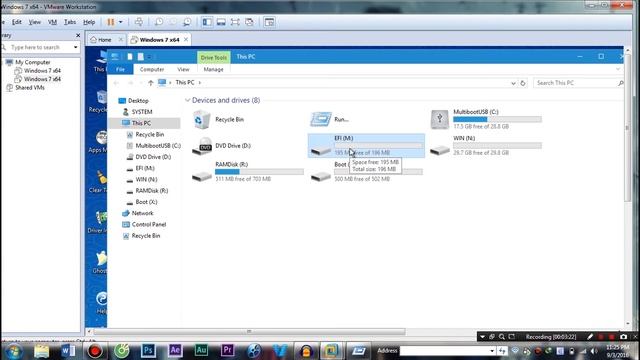Open the Explorer Computer ribbon tab
640x360 pixels.
tap(152, 69)
